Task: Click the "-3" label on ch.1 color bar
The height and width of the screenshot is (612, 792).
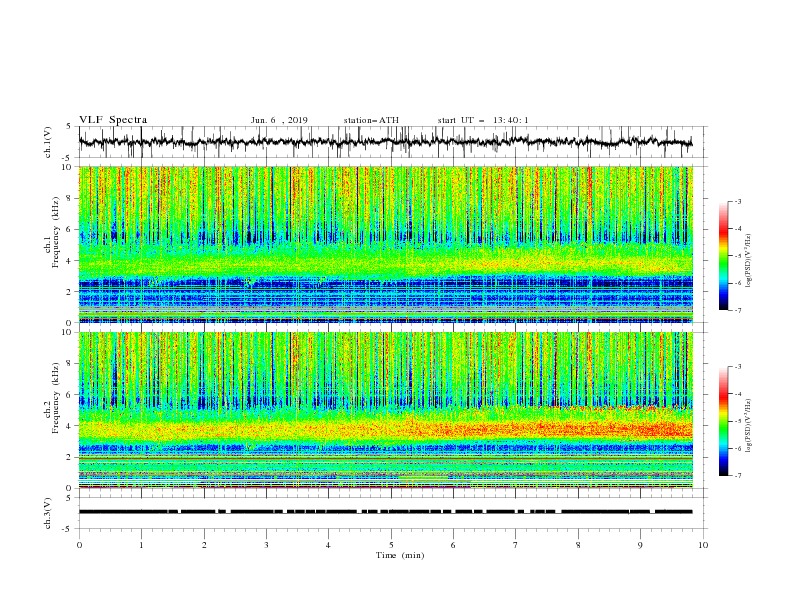Action: tap(738, 201)
